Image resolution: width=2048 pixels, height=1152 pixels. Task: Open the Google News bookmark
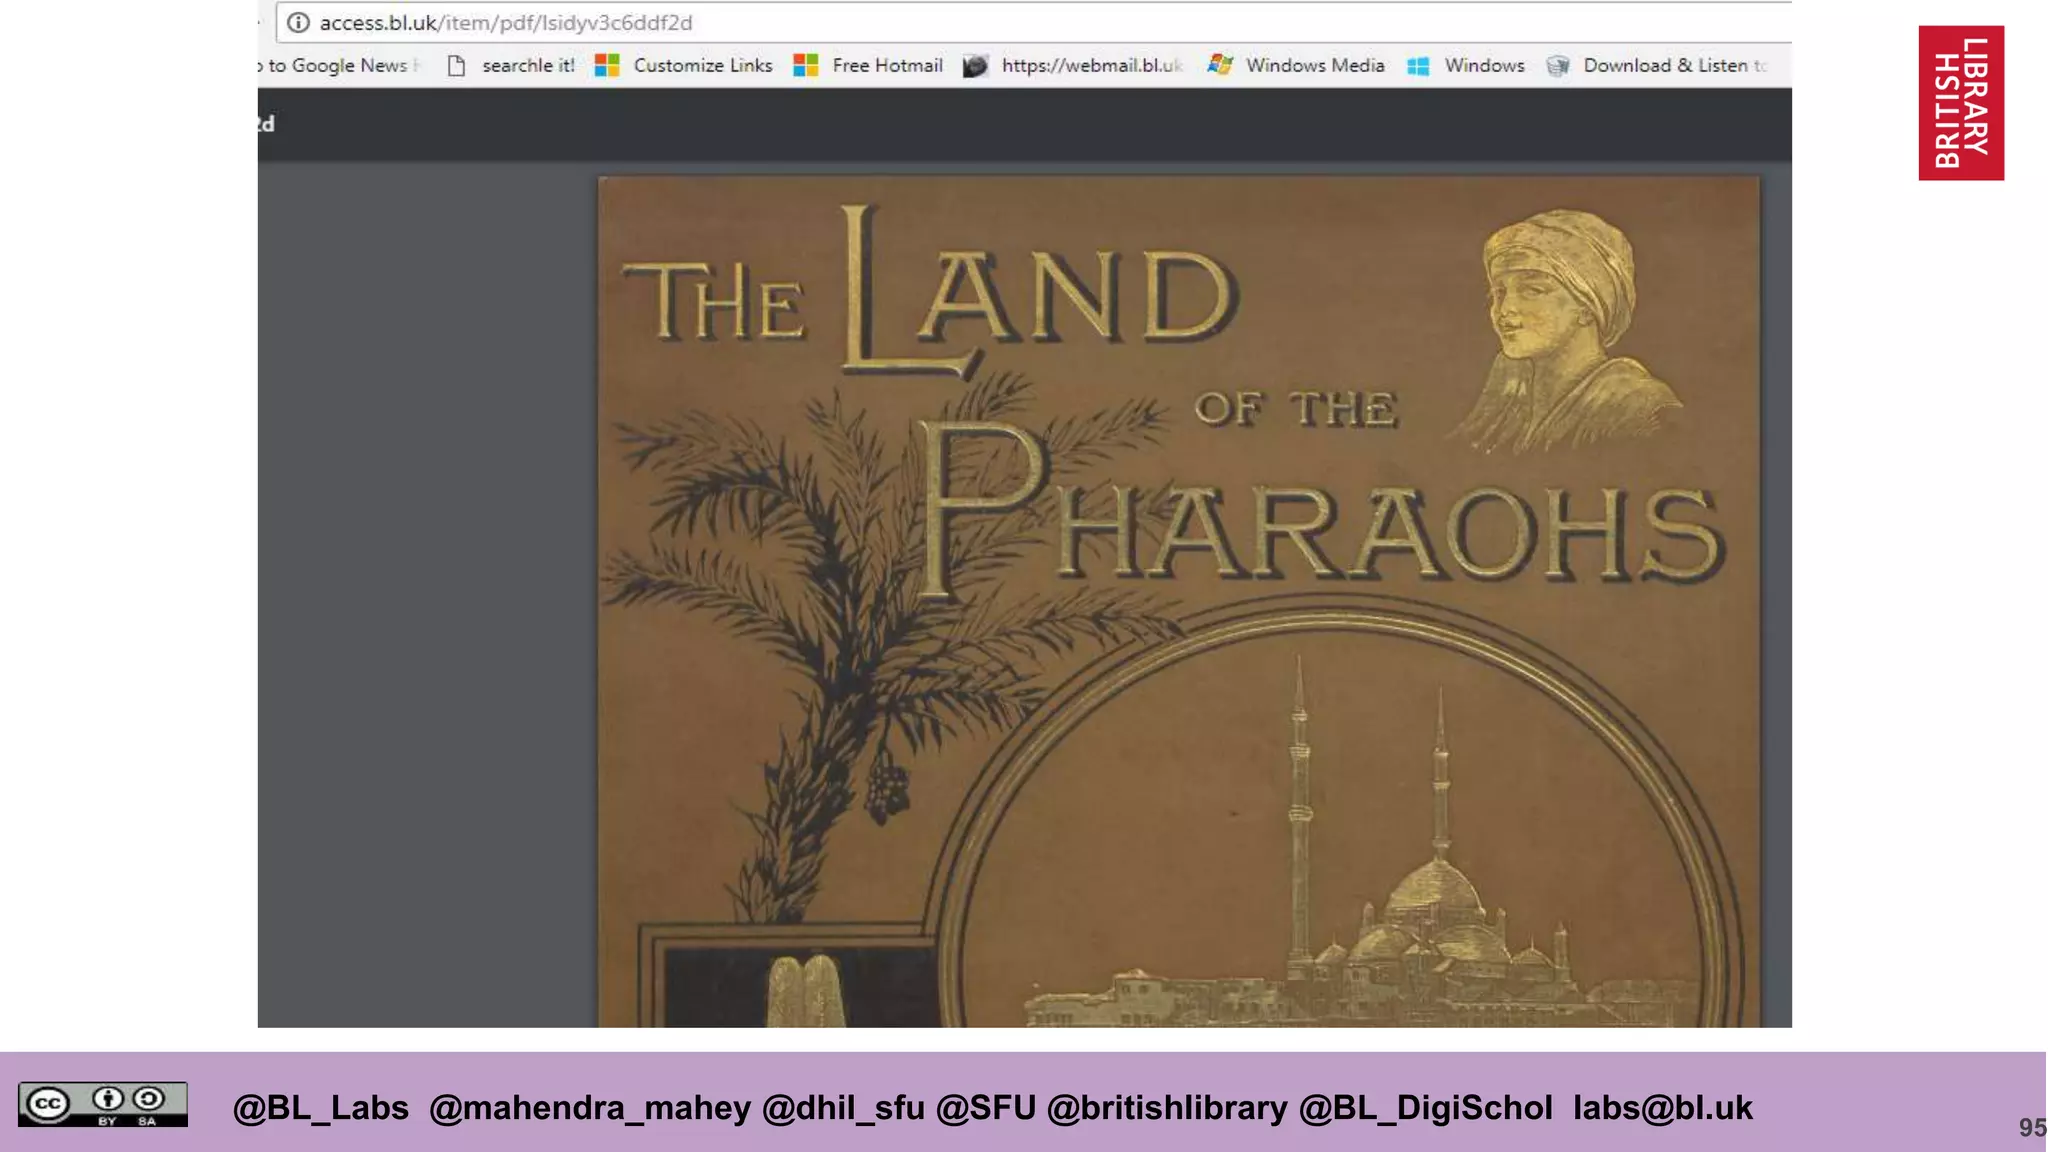338,65
